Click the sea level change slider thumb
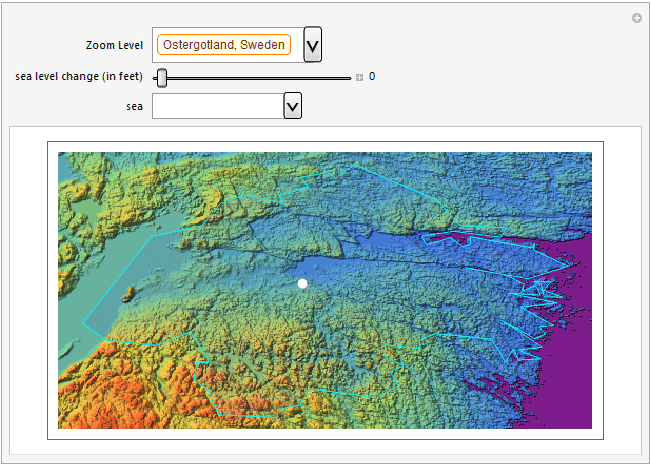This screenshot has height=466, width=651. (162, 77)
